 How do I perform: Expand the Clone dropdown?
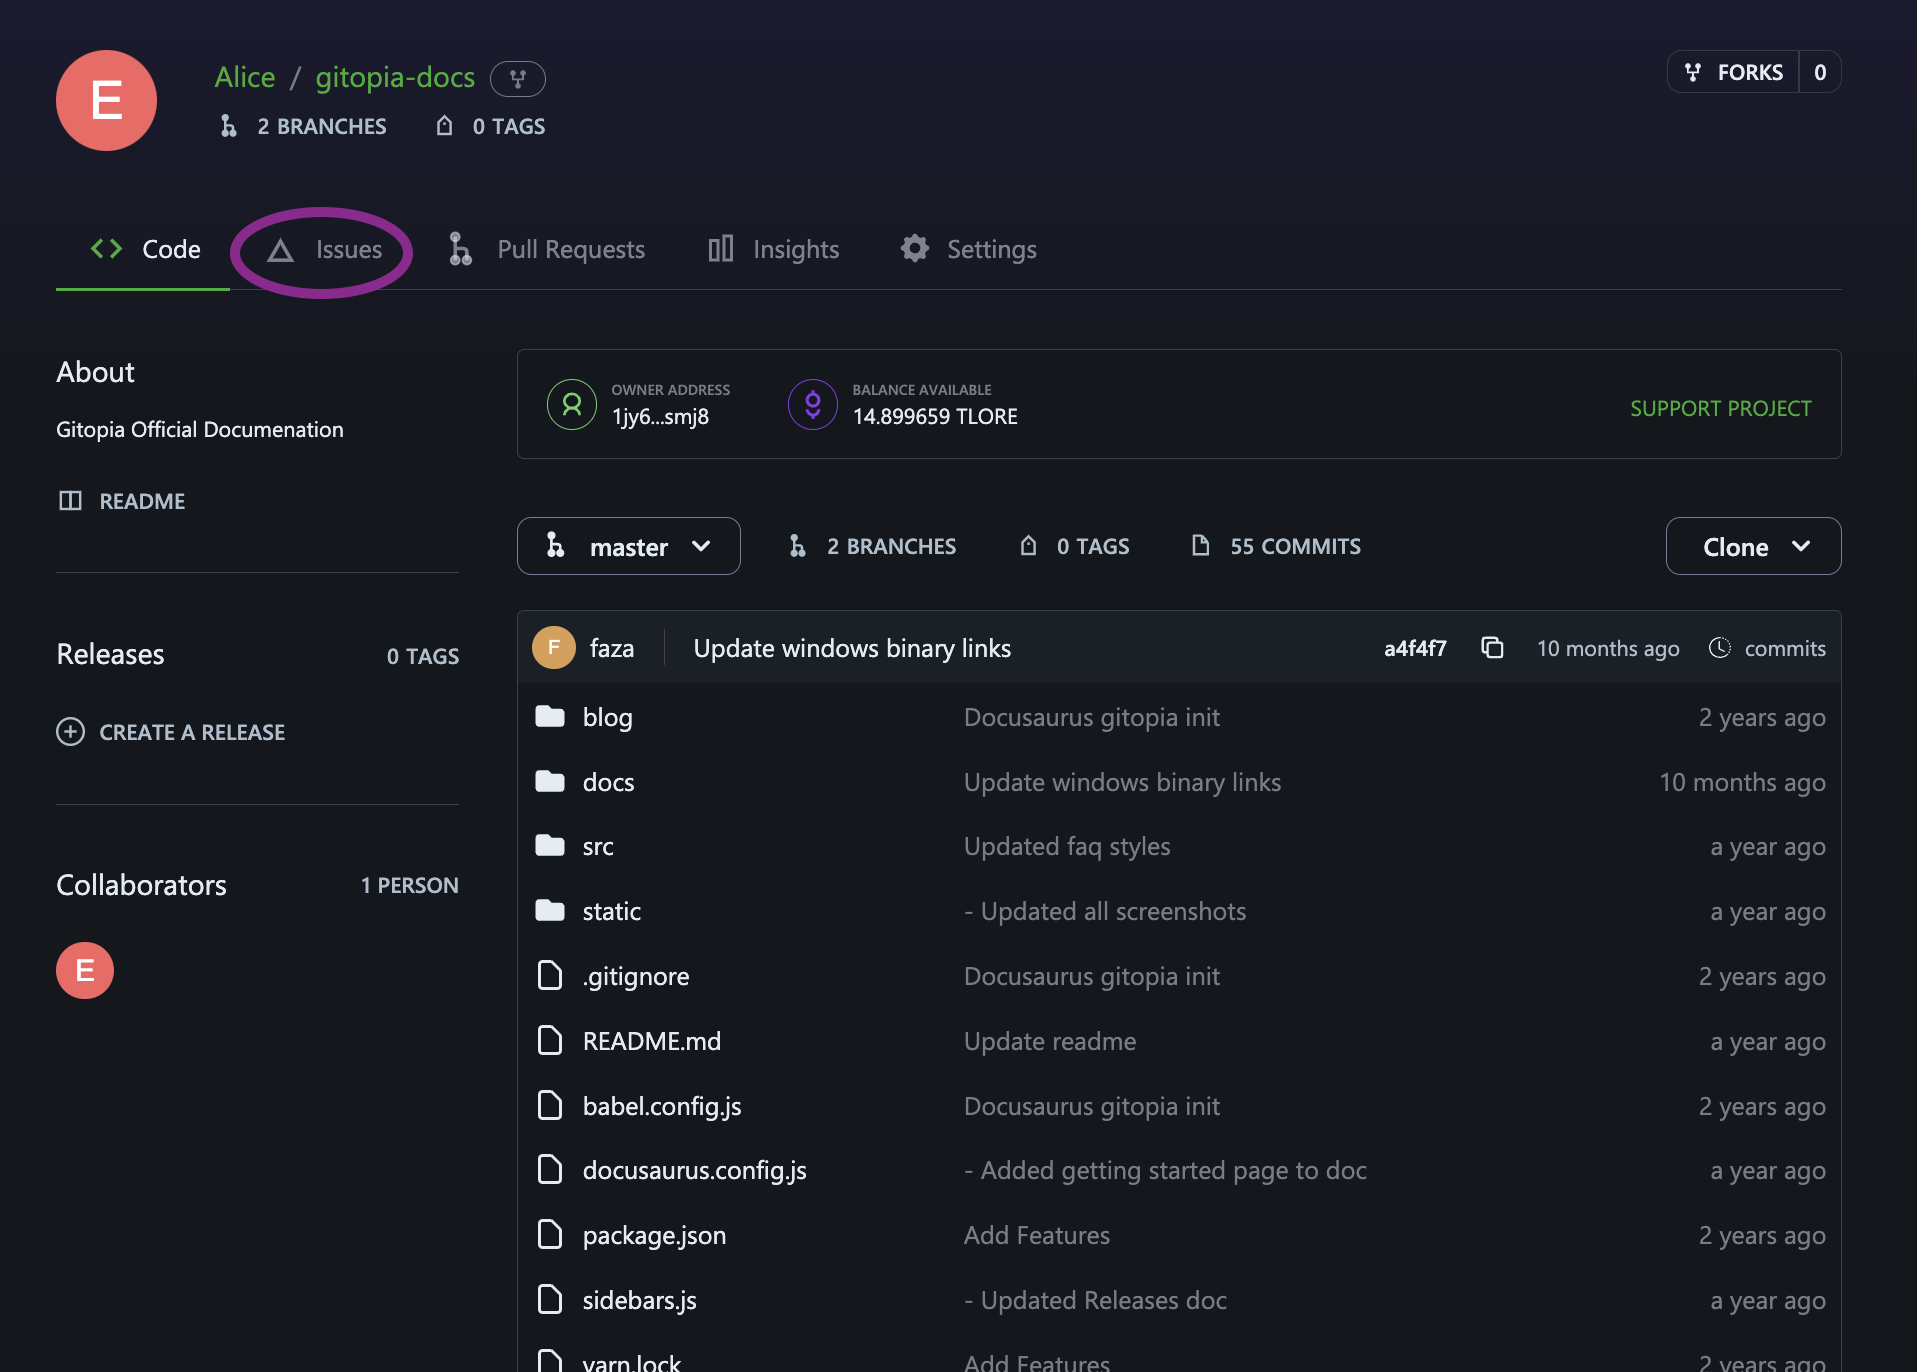tap(1753, 546)
